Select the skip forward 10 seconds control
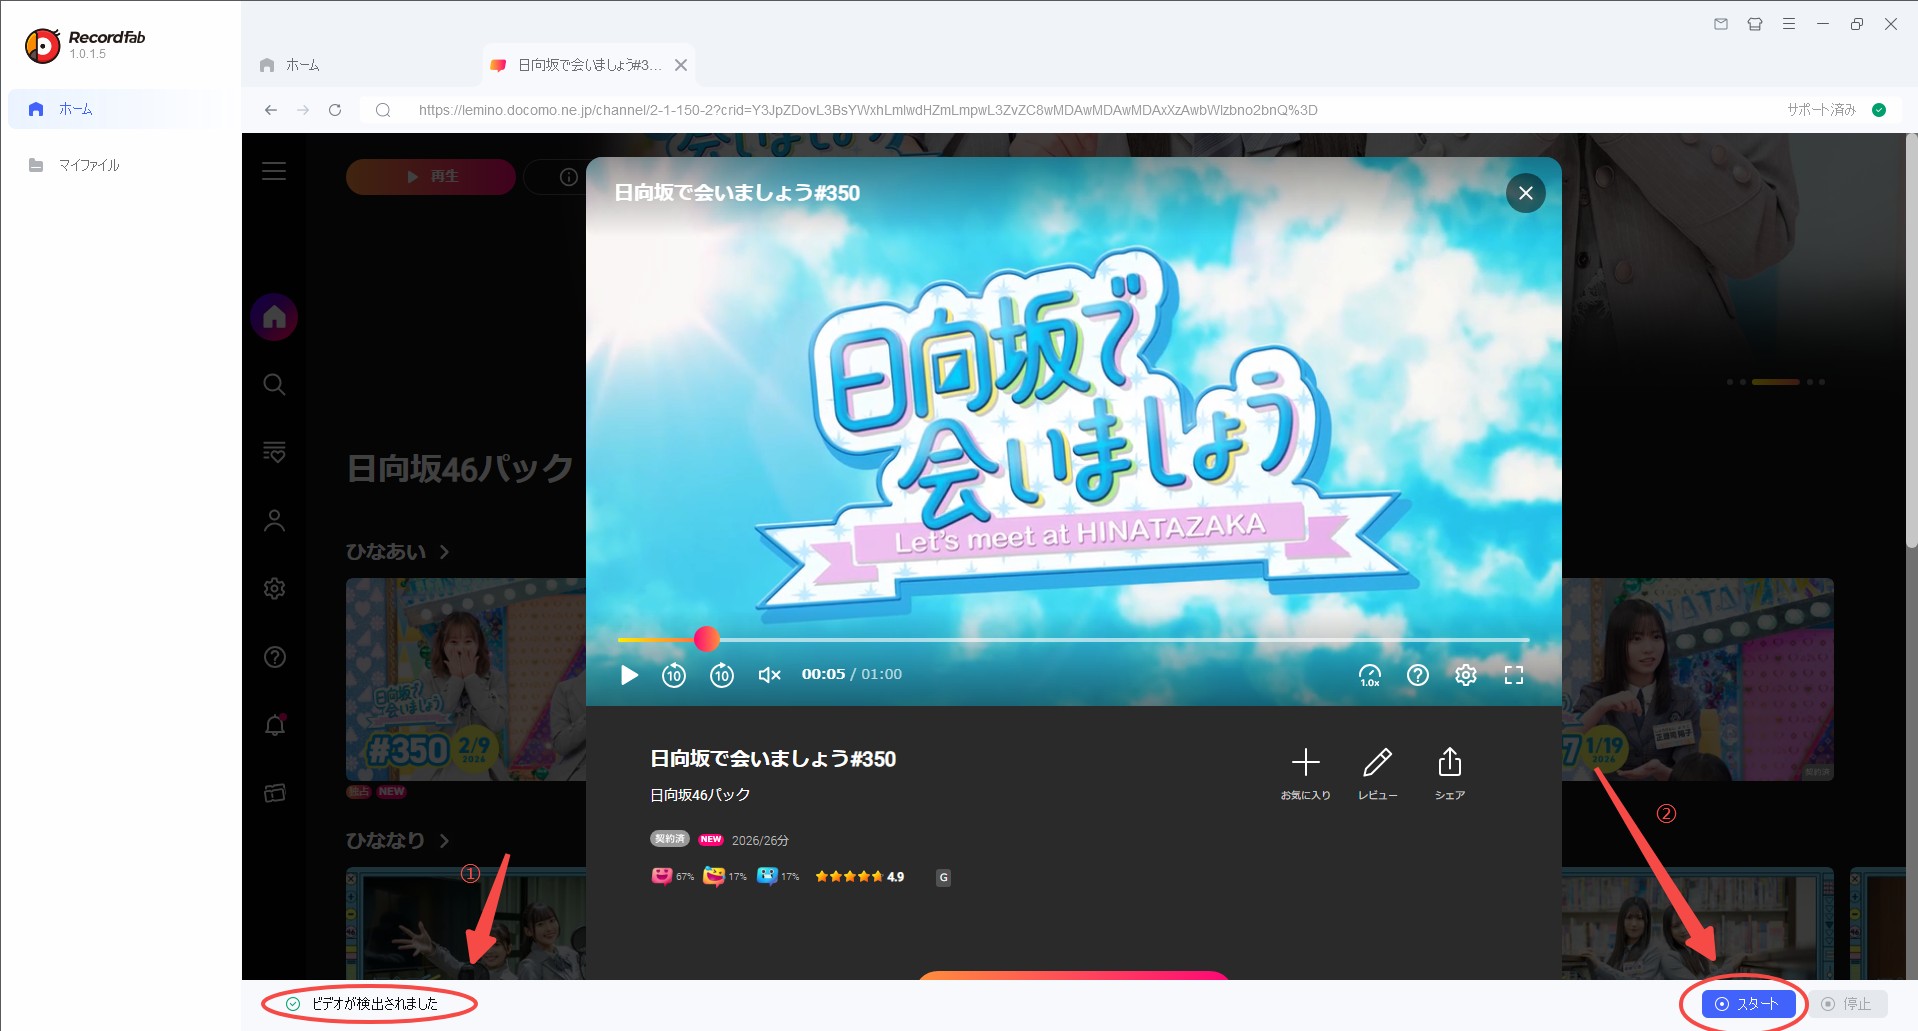 tap(721, 675)
